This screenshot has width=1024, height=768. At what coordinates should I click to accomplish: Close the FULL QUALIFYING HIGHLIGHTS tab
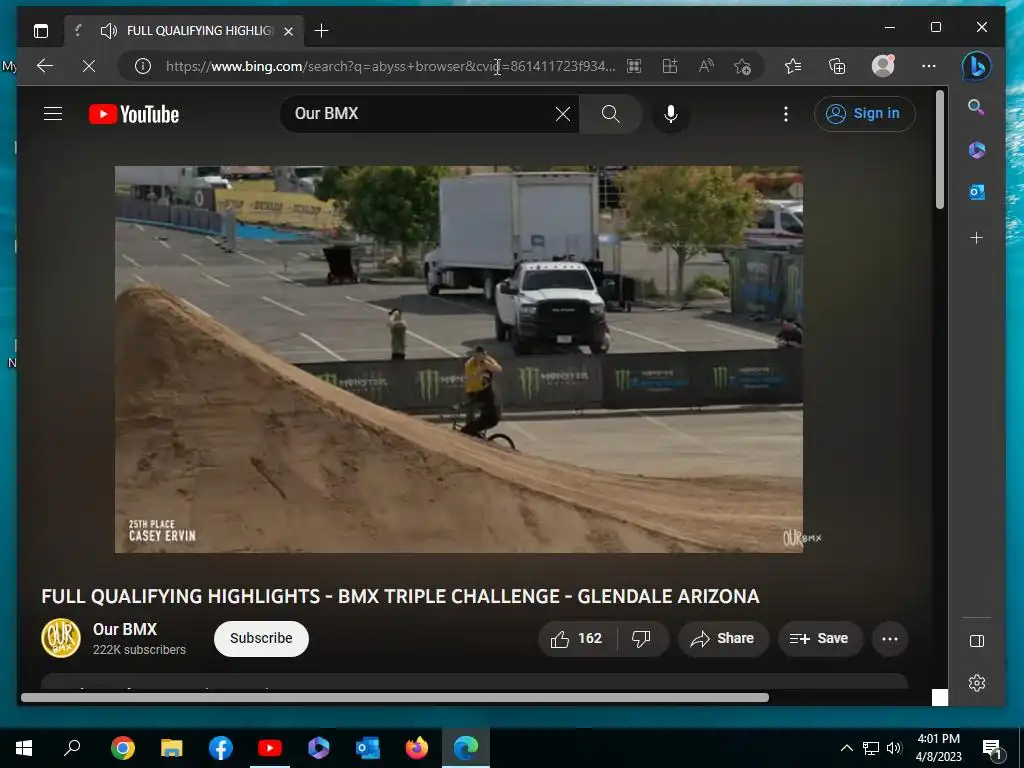(288, 31)
